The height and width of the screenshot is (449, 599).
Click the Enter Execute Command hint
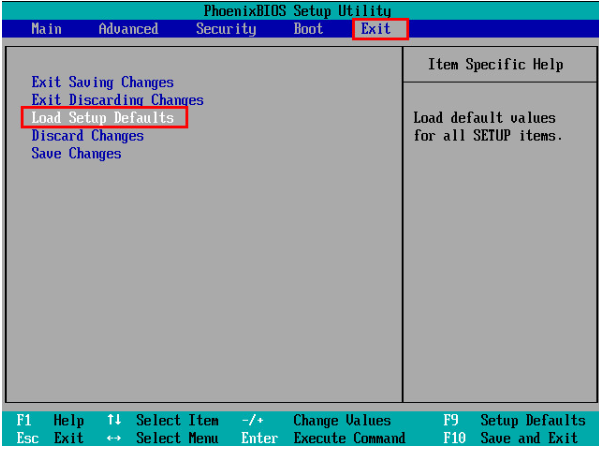[x=323, y=438]
